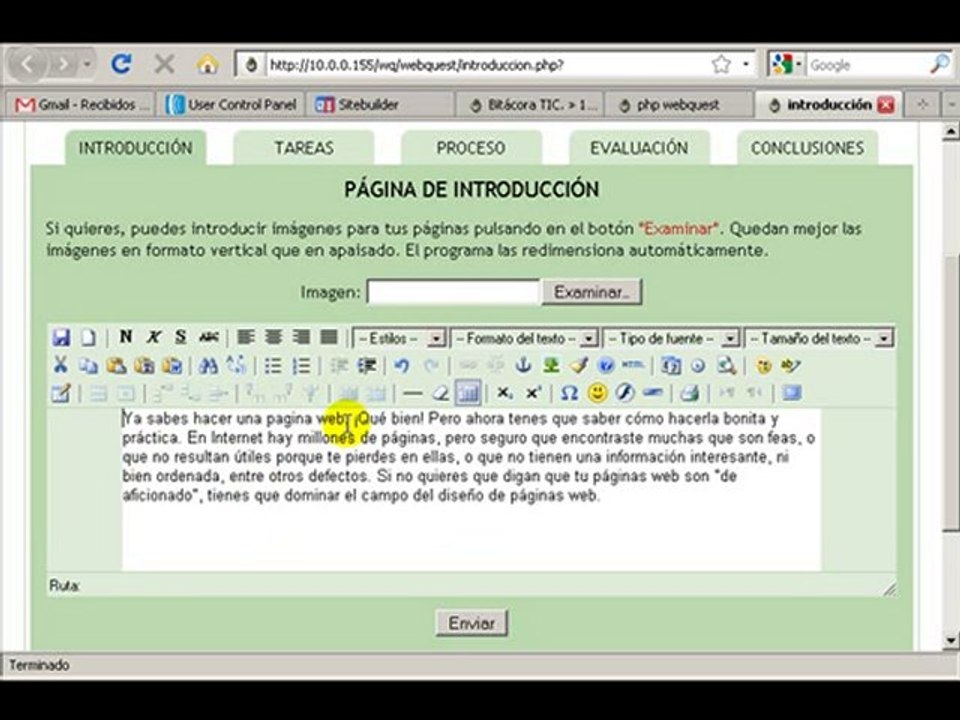The width and height of the screenshot is (960, 720).
Task: Open the Estilos dropdown
Action: 399,338
